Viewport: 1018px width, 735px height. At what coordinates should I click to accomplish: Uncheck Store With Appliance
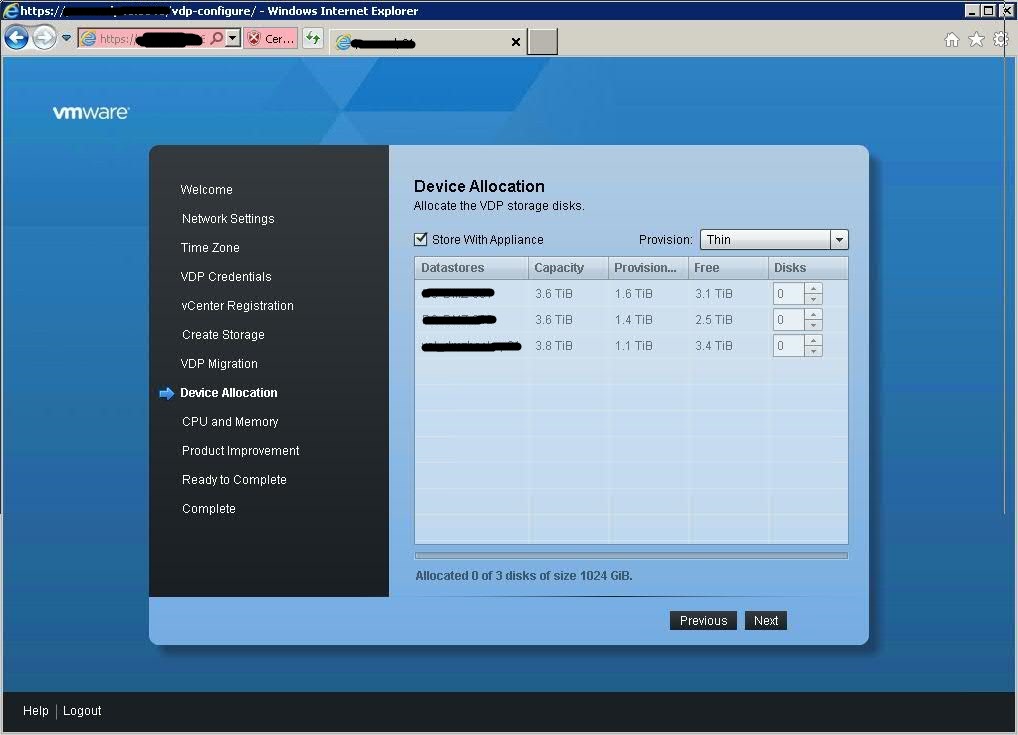click(x=421, y=240)
